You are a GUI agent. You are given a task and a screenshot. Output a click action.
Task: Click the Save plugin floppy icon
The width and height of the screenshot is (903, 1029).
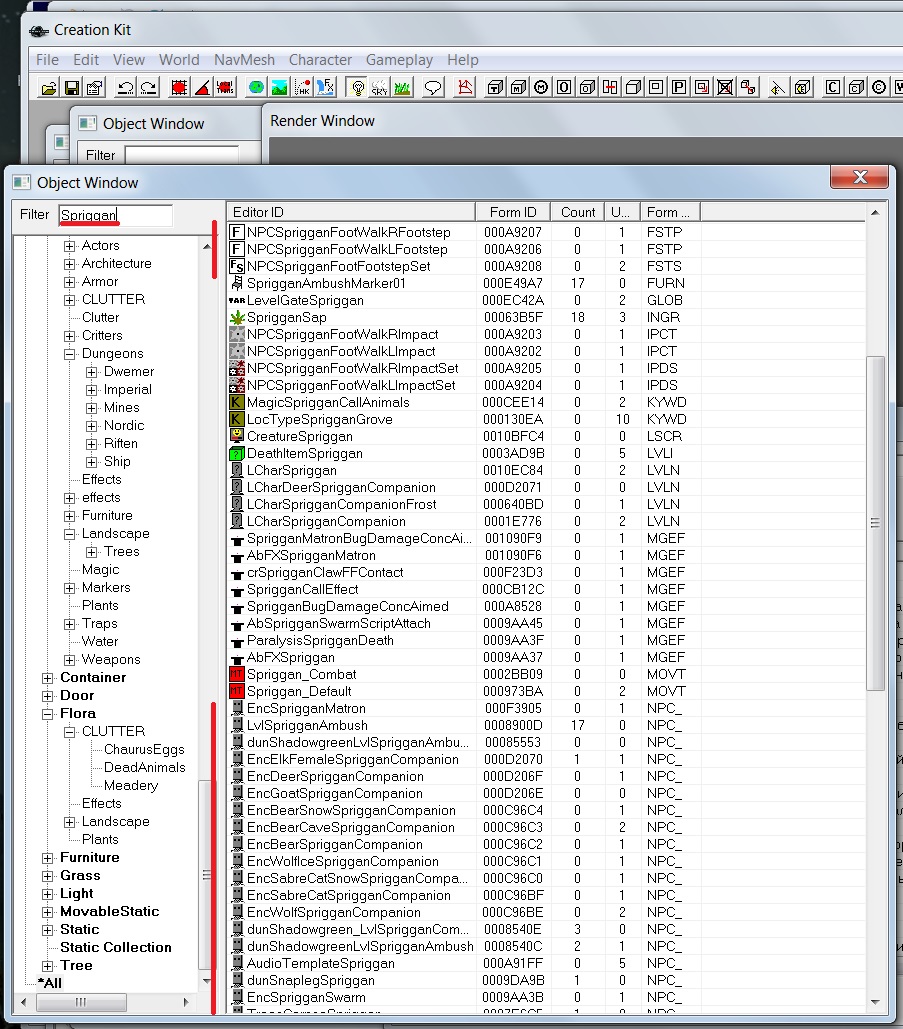(72, 87)
